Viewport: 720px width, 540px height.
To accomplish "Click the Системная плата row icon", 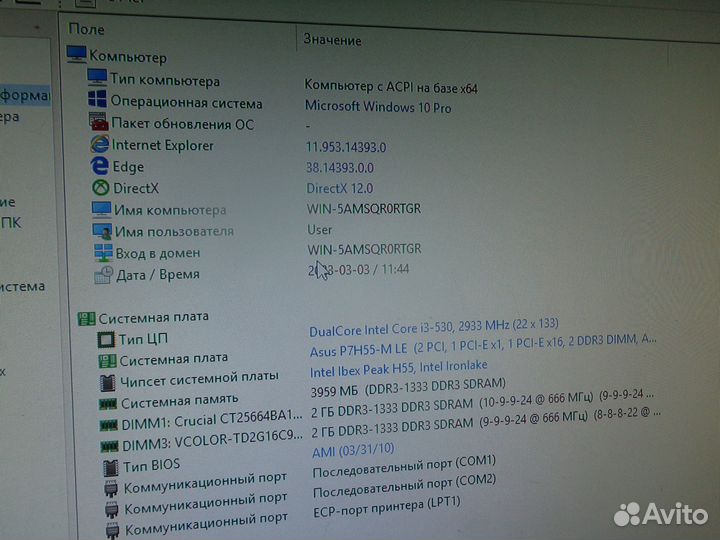I will coord(107,361).
